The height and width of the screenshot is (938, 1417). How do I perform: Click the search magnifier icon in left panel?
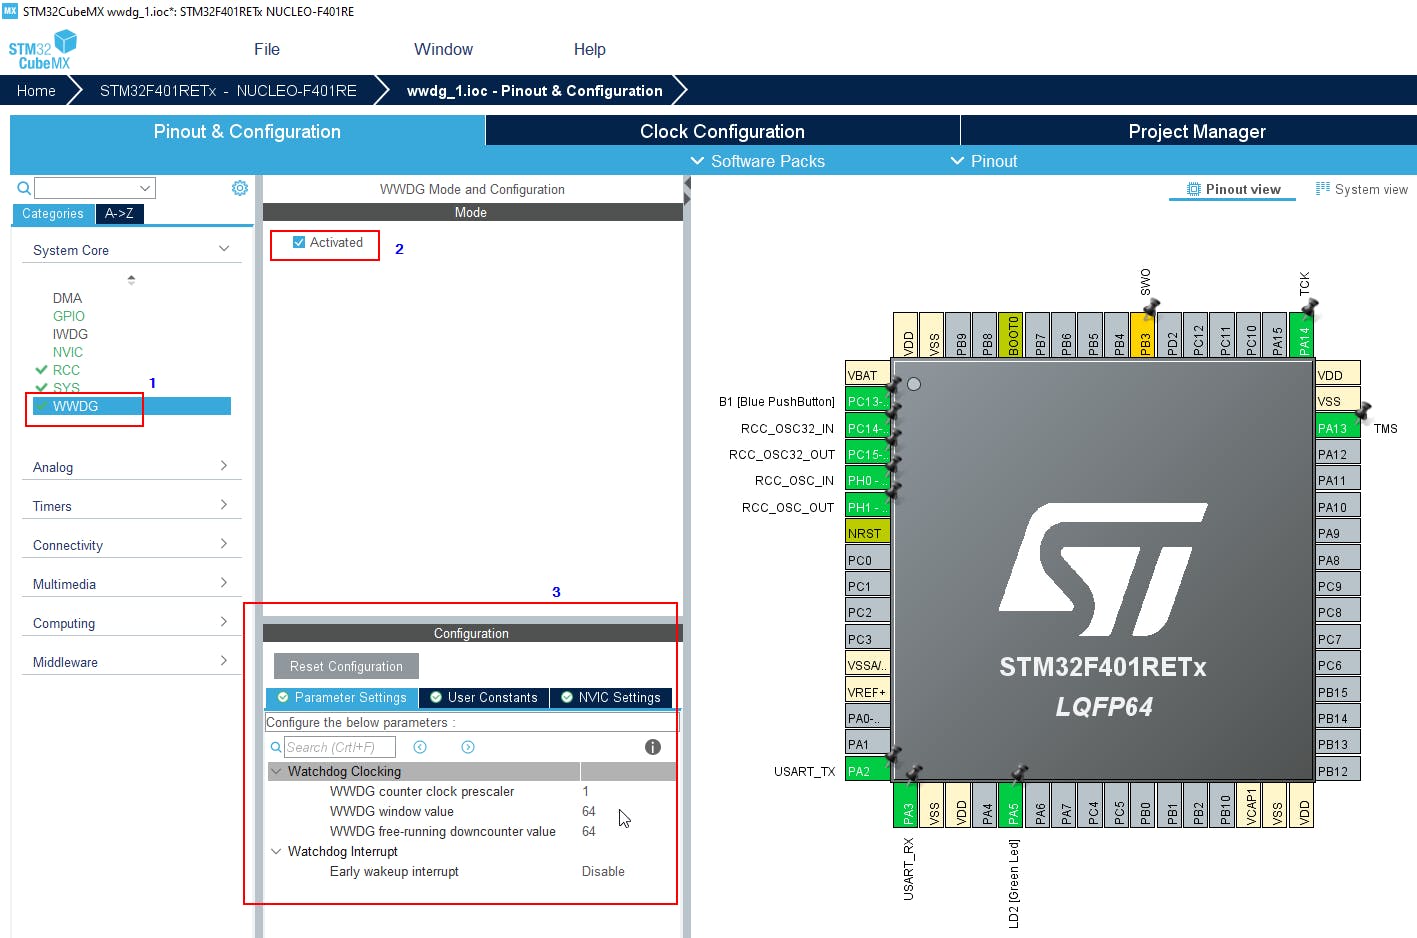click(x=24, y=188)
